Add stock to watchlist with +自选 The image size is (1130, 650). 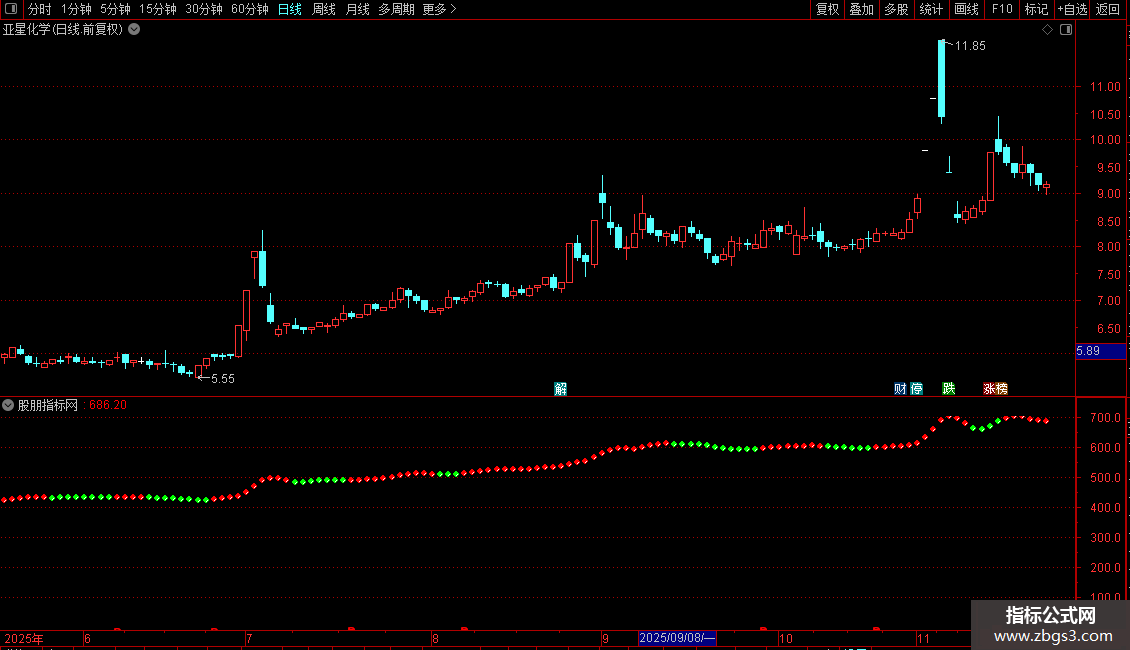pyautogui.click(x=1072, y=9)
